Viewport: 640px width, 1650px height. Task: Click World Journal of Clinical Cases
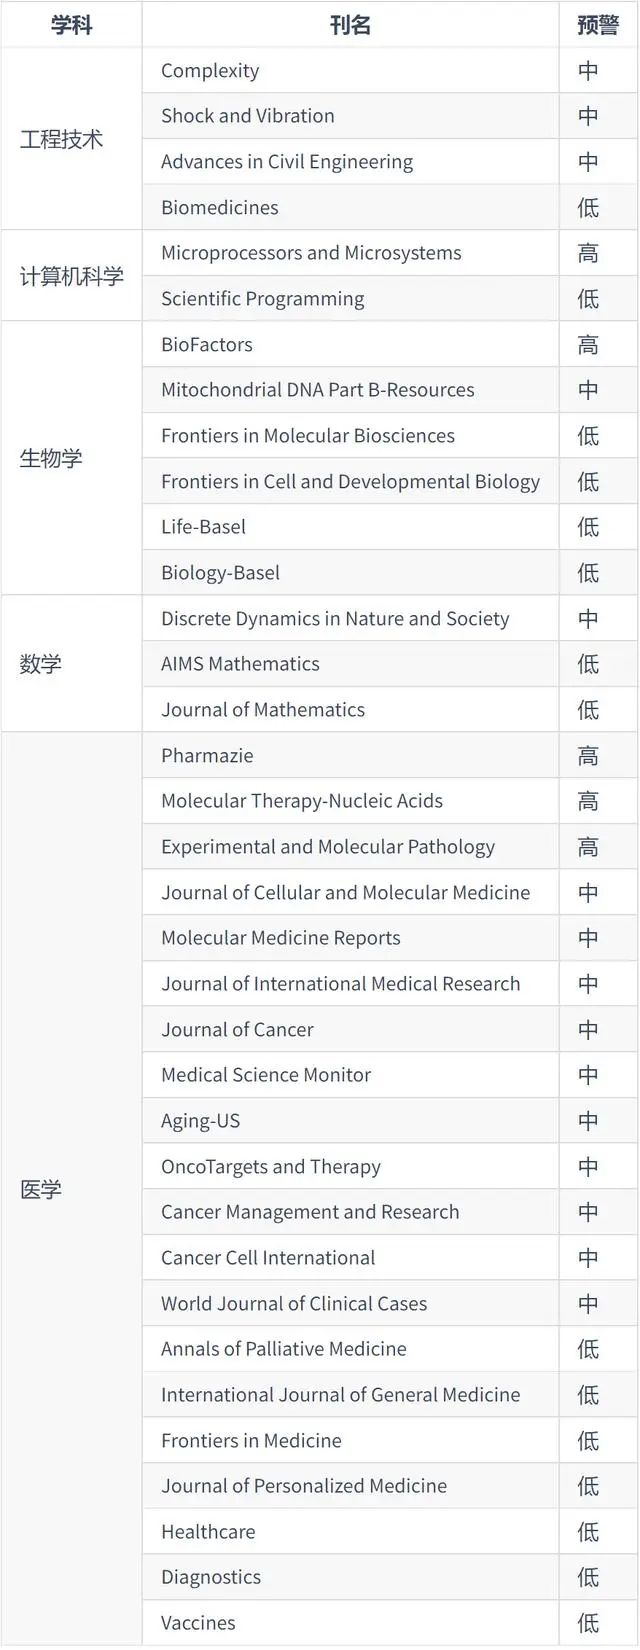[294, 1304]
